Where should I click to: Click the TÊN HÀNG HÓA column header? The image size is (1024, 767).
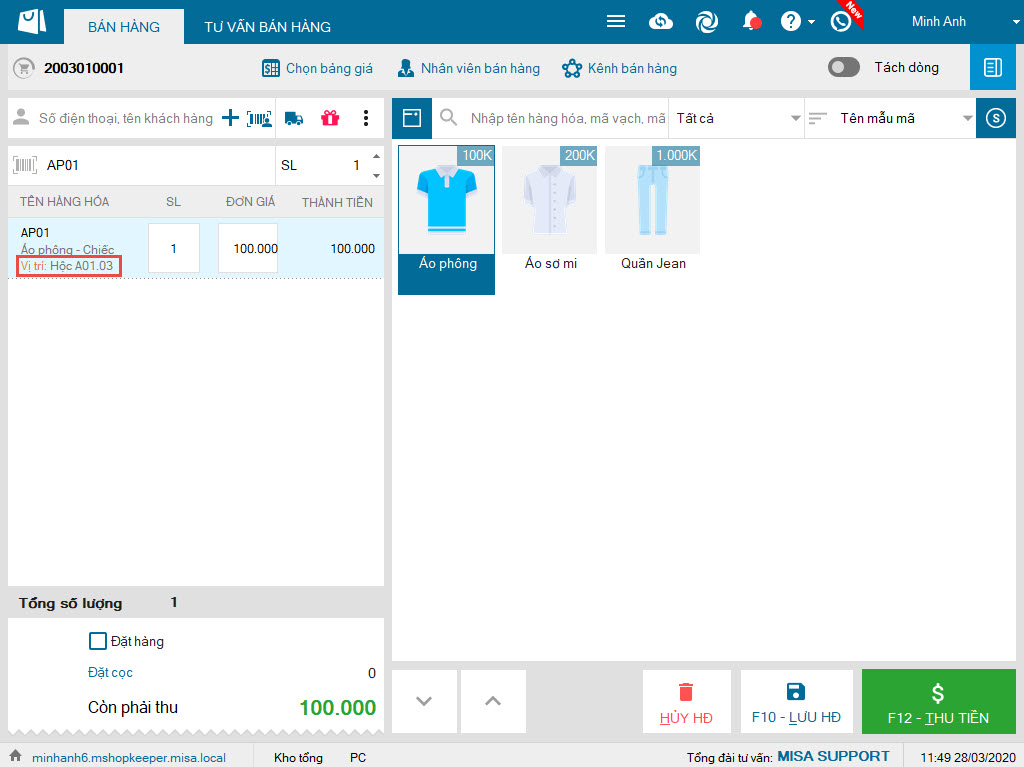tap(64, 202)
